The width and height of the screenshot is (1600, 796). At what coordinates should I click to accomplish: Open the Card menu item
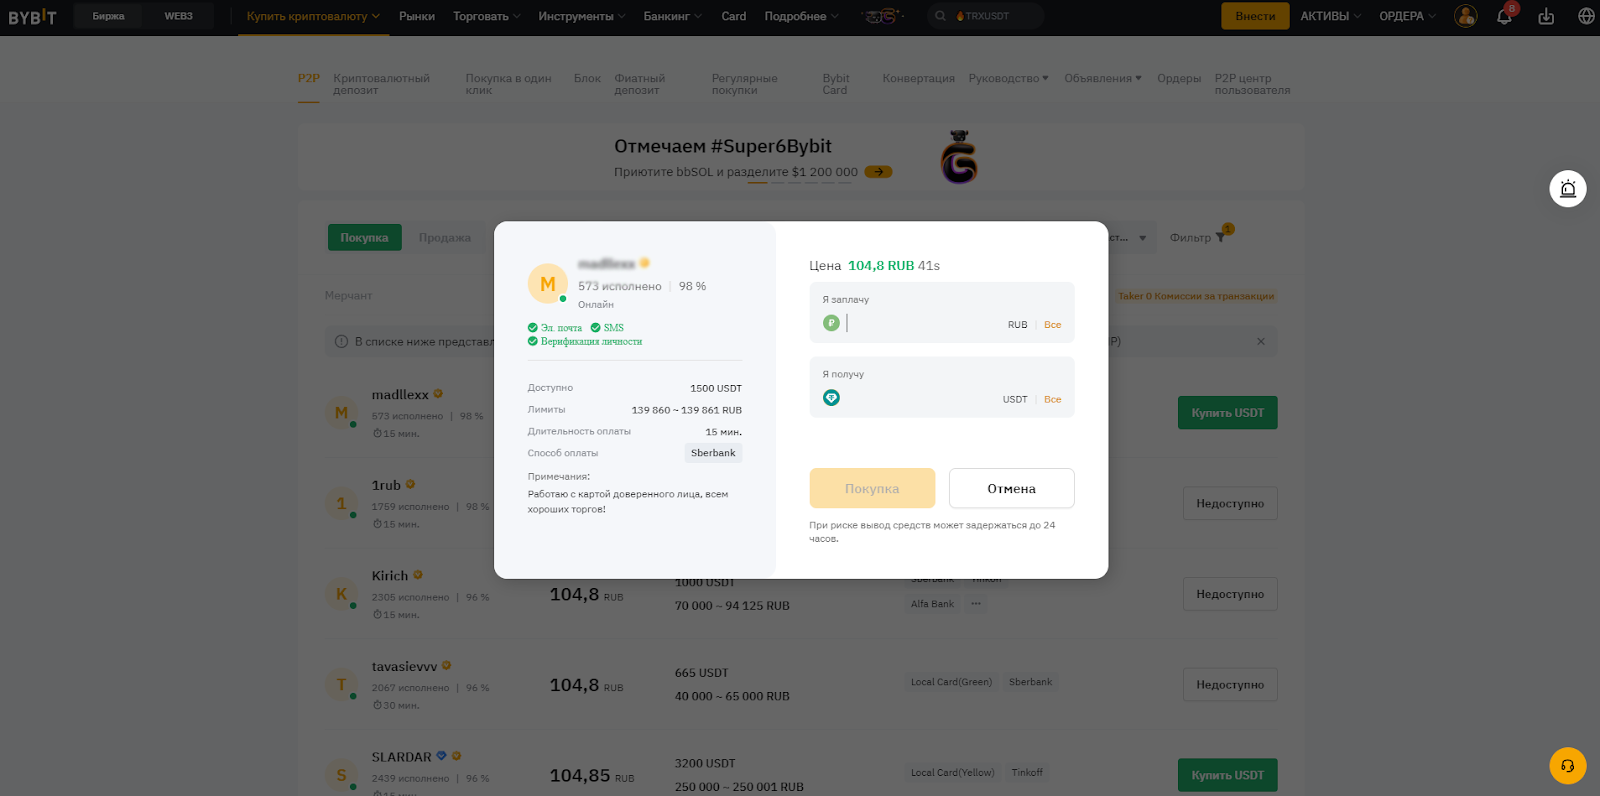(734, 16)
